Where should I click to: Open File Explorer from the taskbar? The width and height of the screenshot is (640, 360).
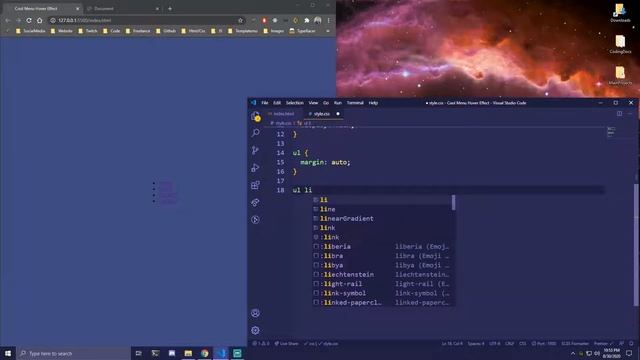coord(188,353)
